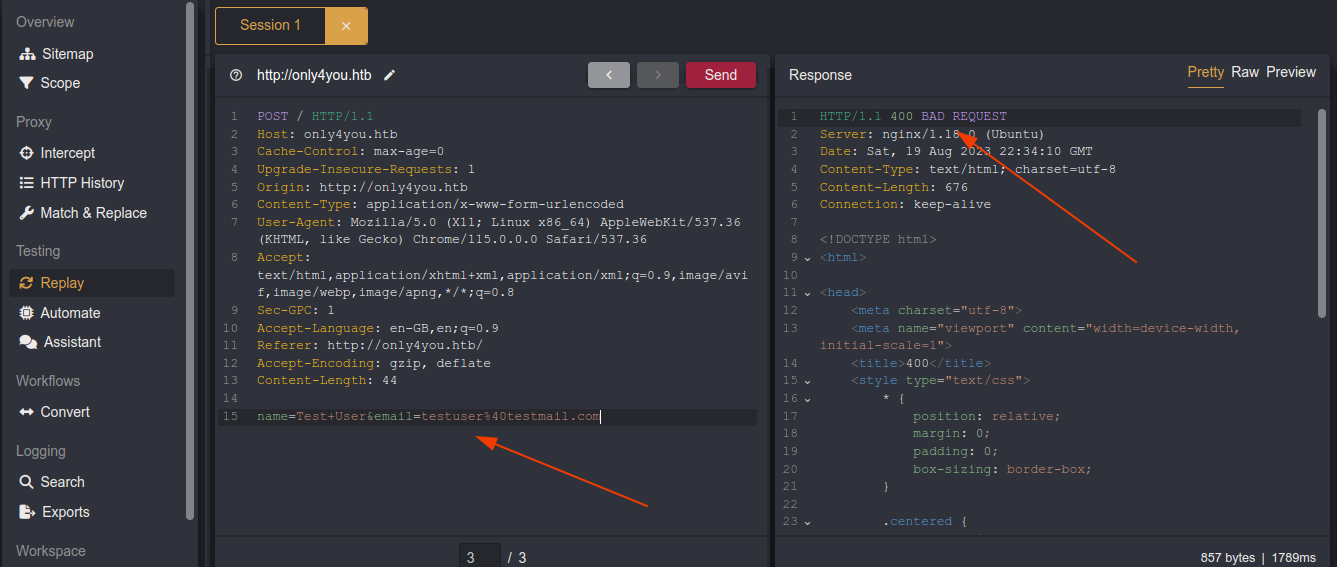Collapse the head tag fold arrow

807,293
